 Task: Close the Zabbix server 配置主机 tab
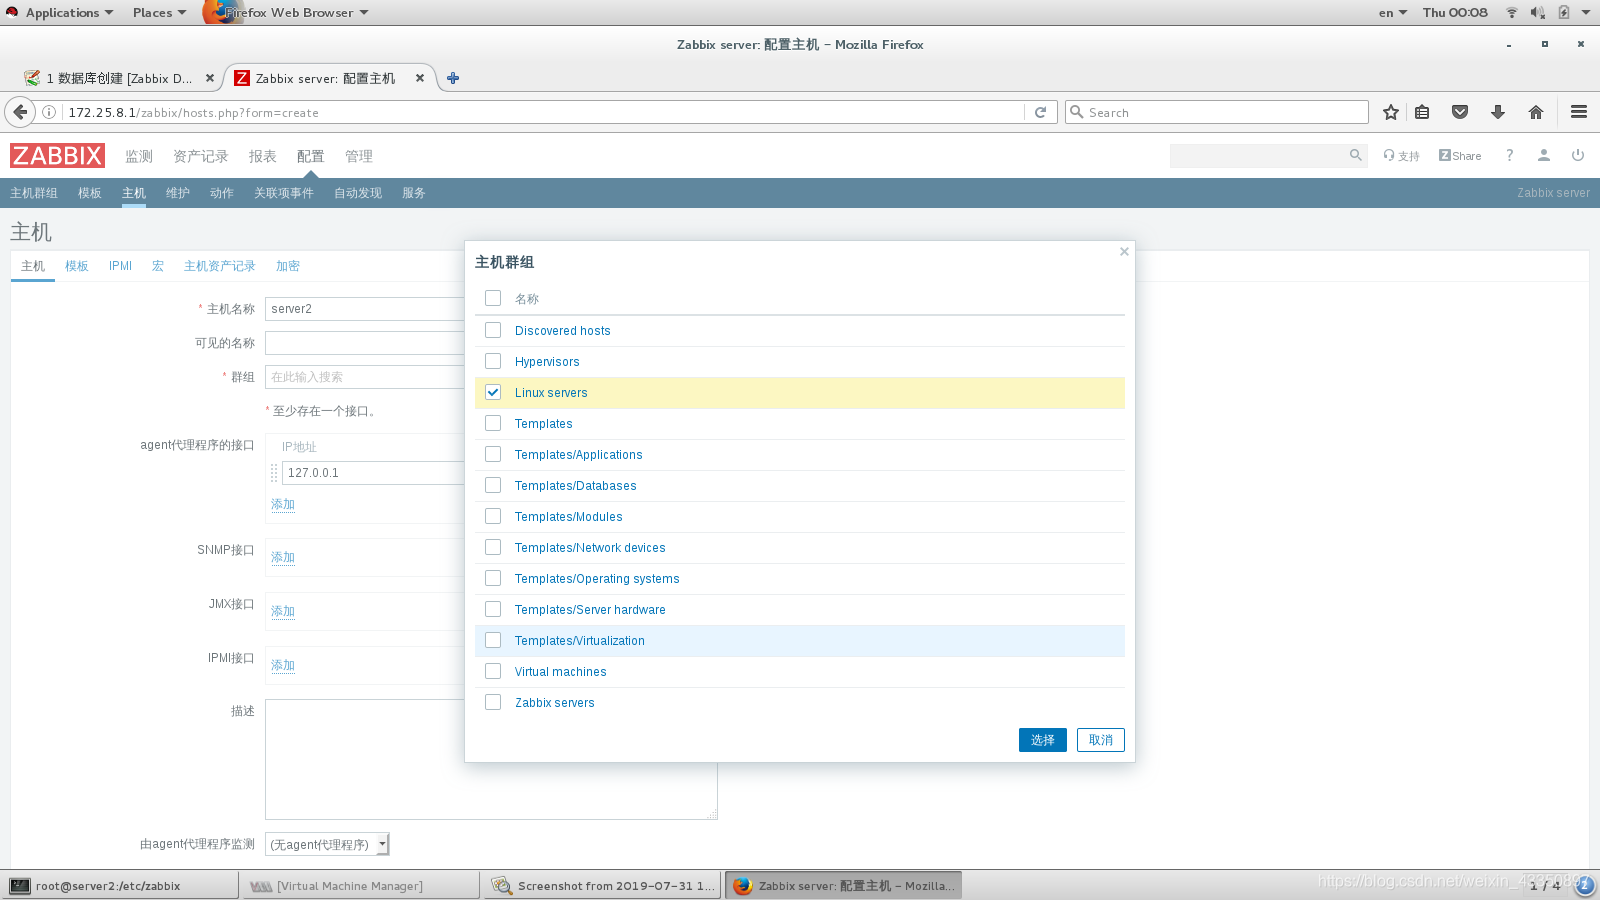click(x=420, y=78)
